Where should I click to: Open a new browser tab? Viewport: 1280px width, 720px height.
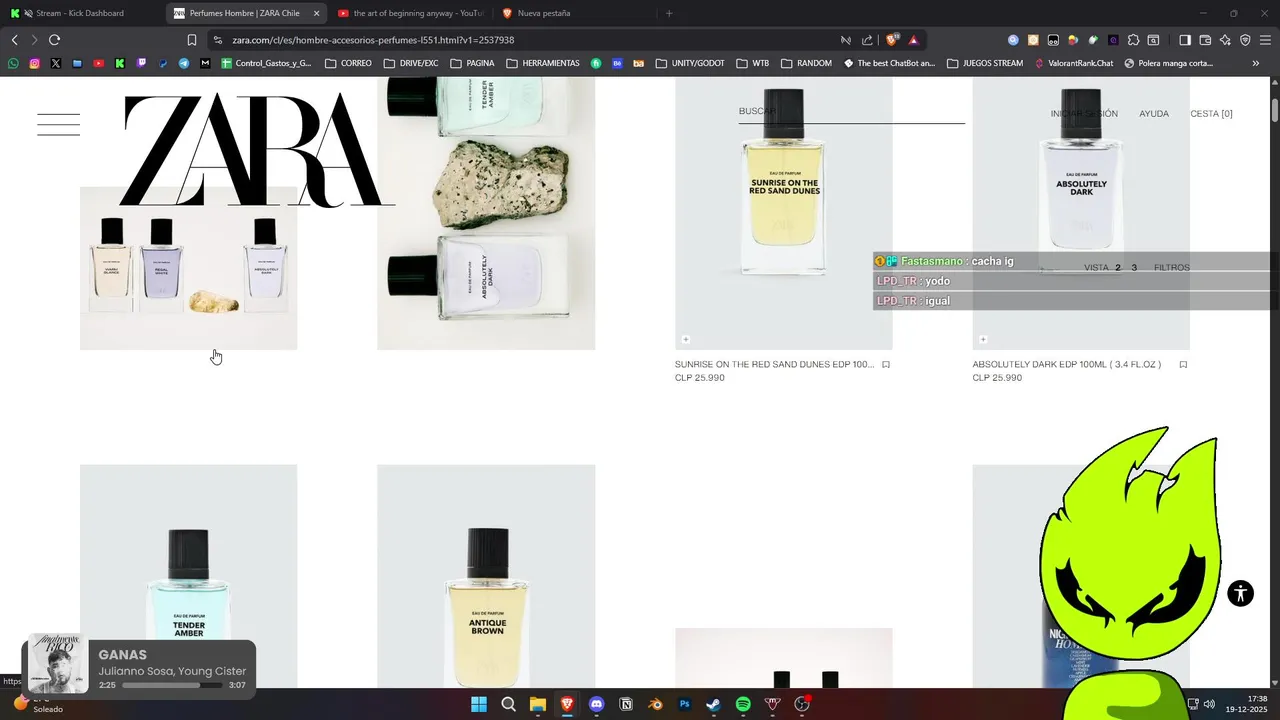tap(669, 13)
